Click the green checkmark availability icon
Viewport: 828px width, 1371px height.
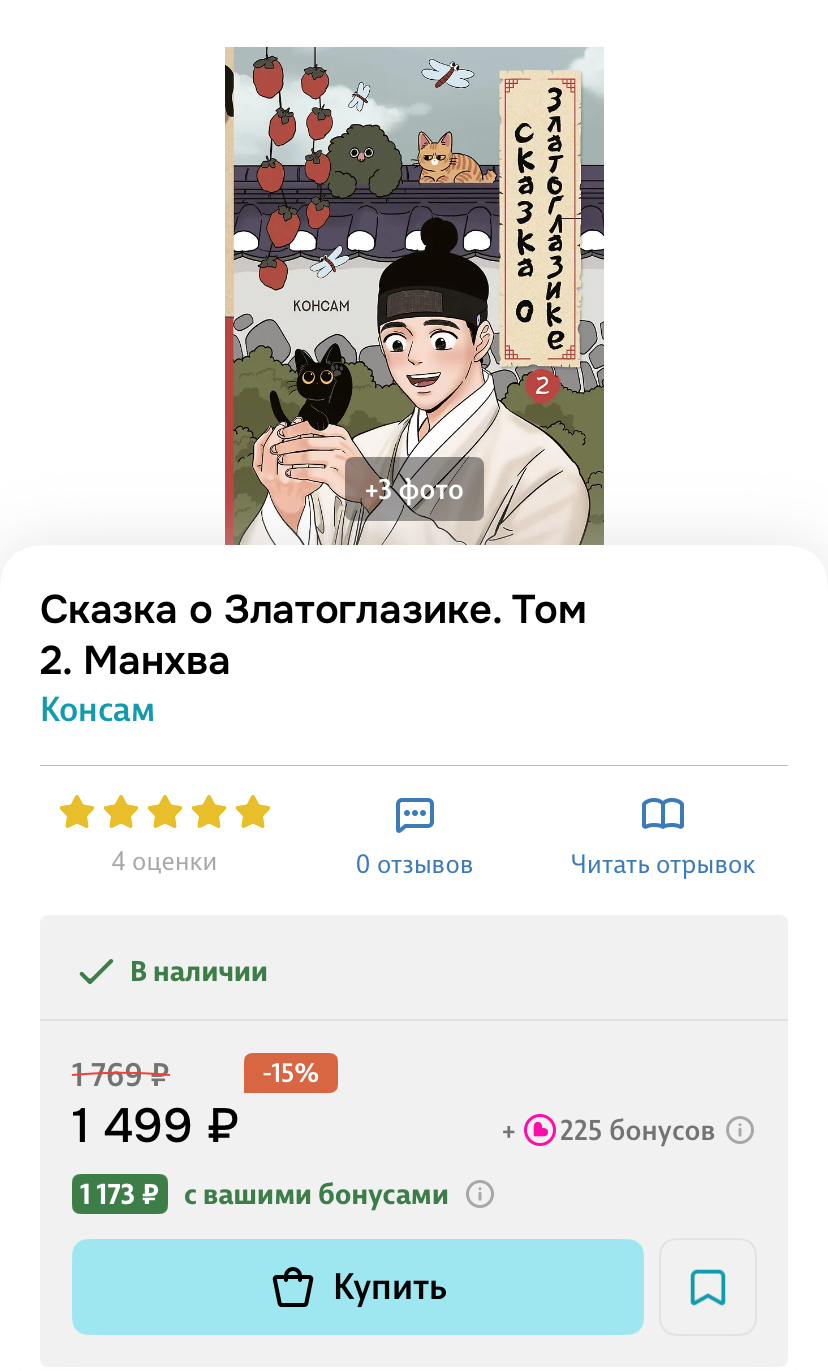pos(96,972)
